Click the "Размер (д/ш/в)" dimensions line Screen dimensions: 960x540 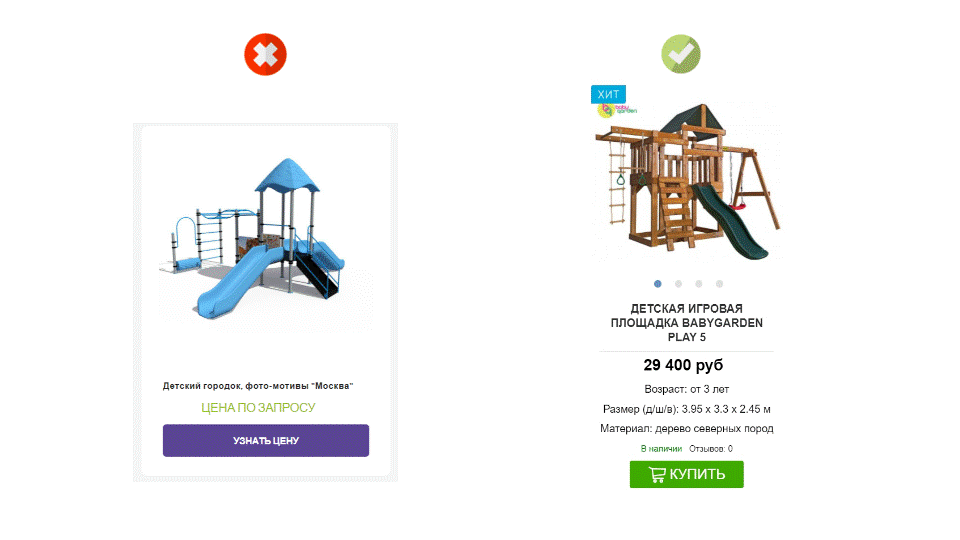pyautogui.click(x=686, y=409)
